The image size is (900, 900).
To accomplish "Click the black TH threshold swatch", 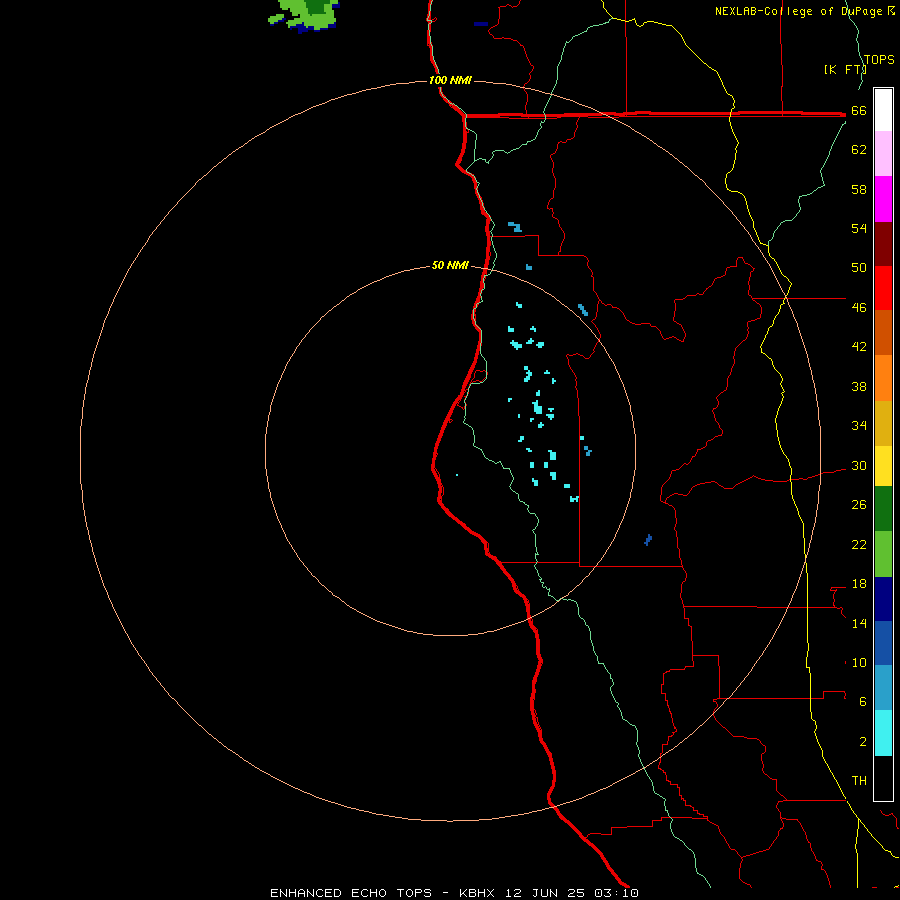I will [x=883, y=778].
